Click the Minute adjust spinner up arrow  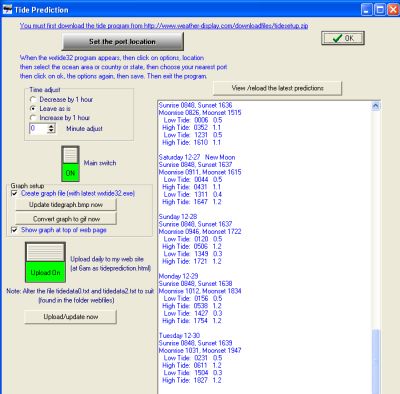[51, 126]
